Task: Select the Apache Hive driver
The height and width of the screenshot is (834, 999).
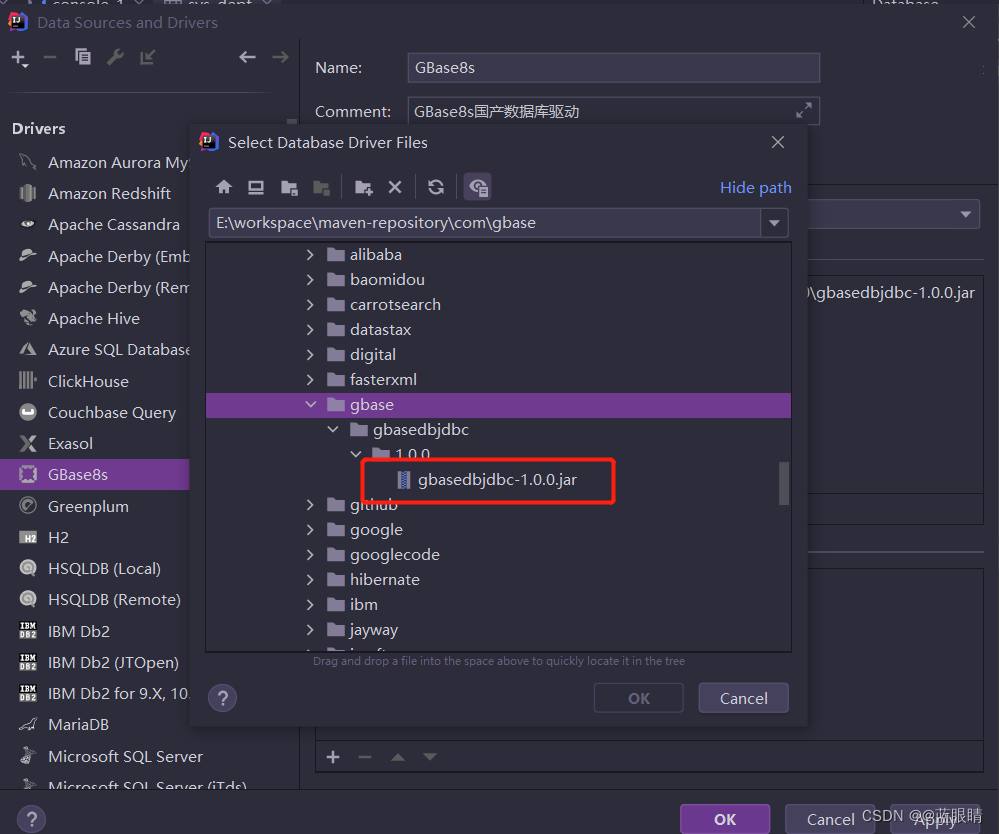Action: (94, 319)
